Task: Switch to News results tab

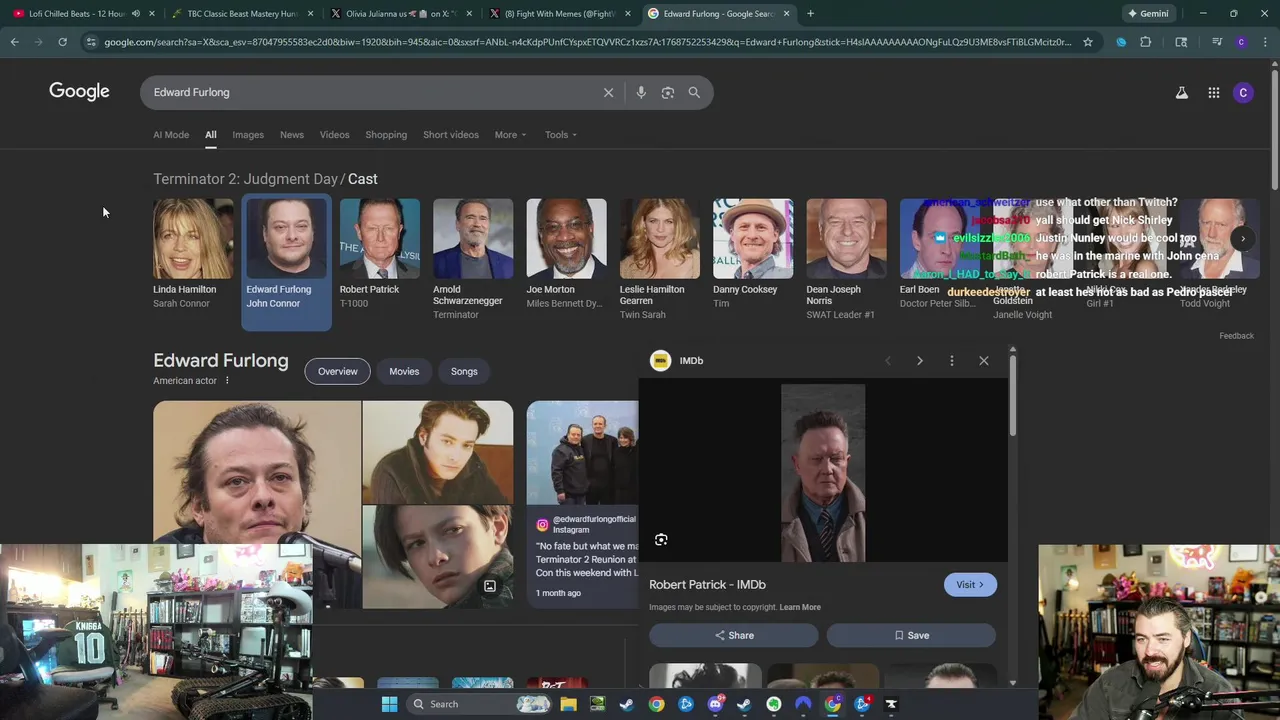Action: [x=291, y=135]
